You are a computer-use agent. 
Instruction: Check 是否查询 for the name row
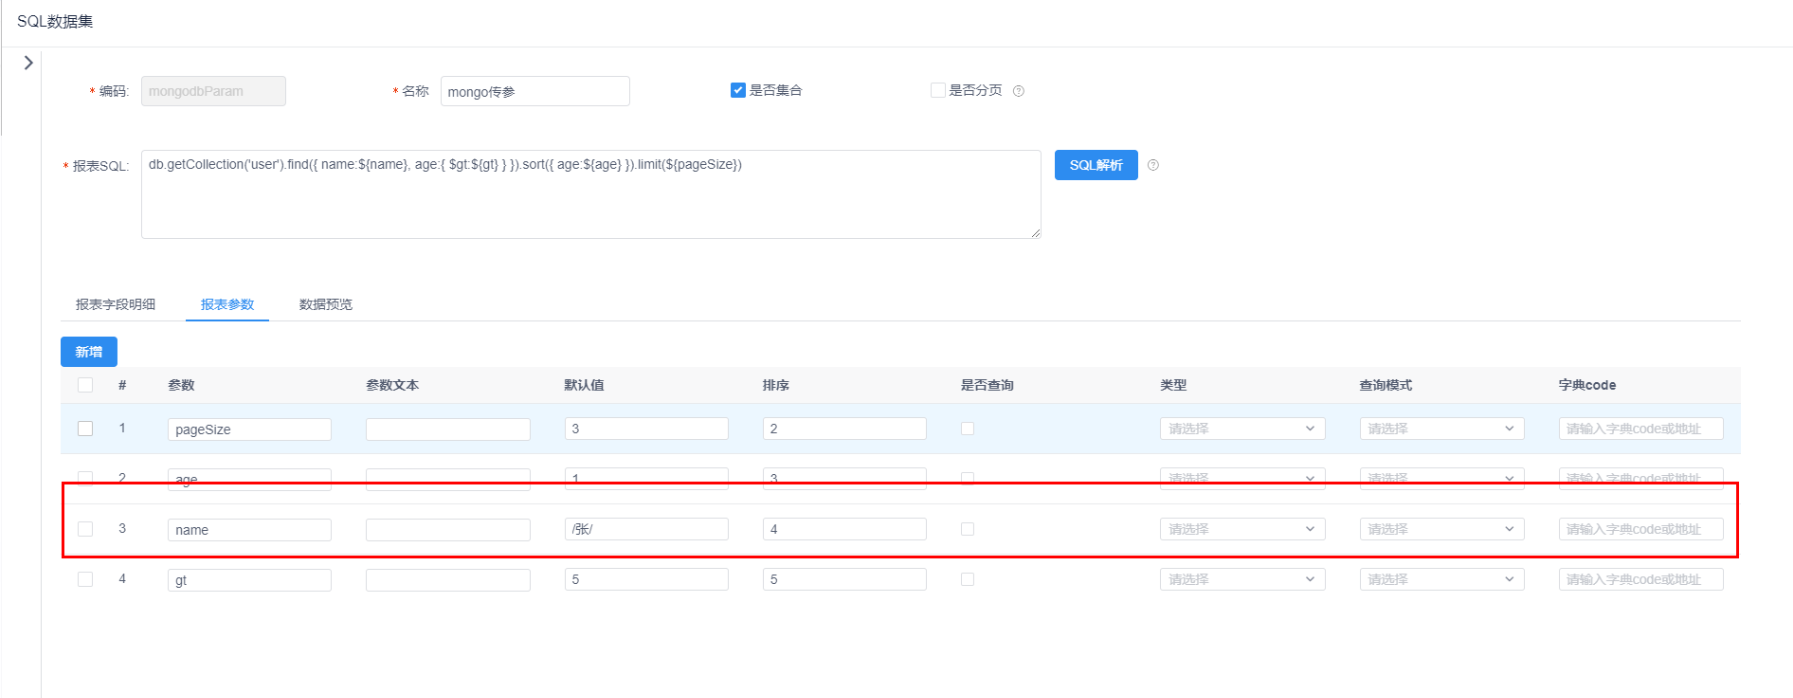967,529
